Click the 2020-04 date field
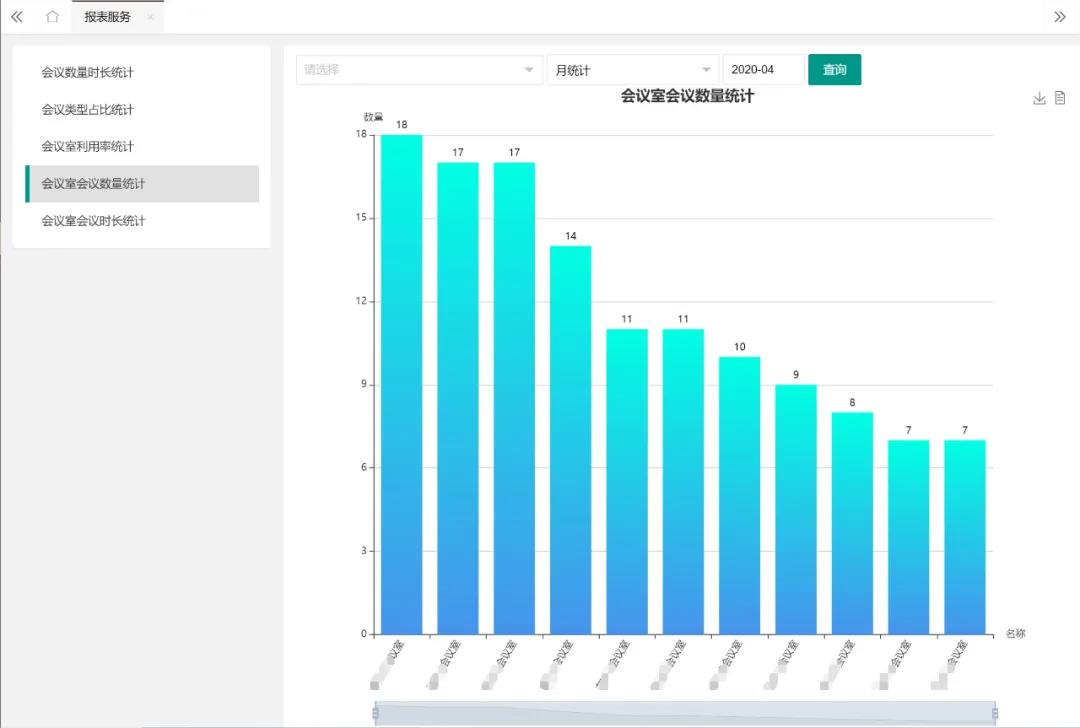The width and height of the screenshot is (1080, 728). tap(762, 70)
